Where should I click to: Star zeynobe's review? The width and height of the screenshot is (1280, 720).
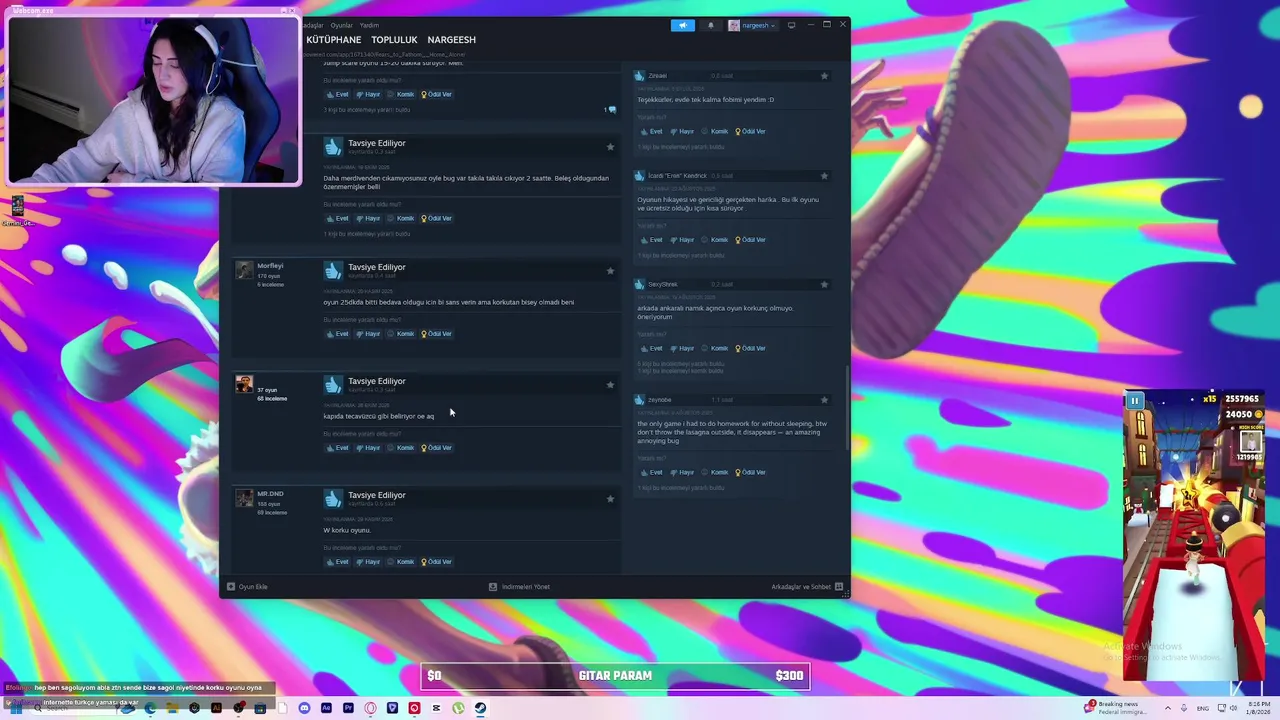[x=824, y=400]
